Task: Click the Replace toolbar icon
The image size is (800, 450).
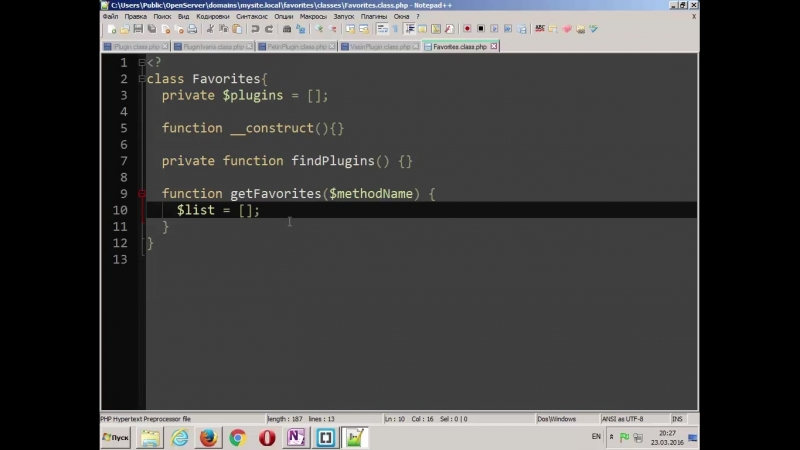Action: [x=301, y=29]
